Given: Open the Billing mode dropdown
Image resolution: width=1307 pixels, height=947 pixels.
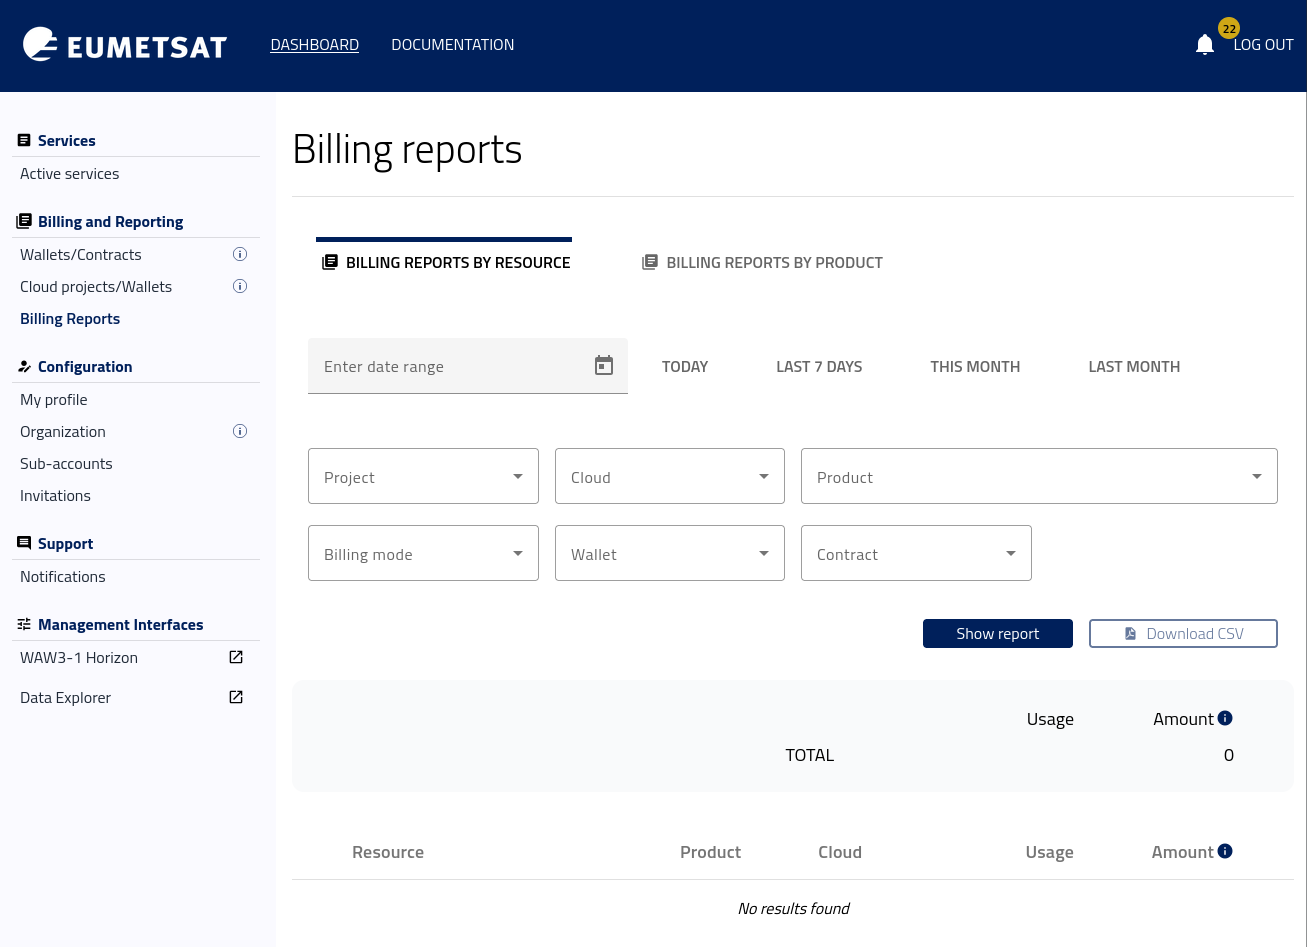Looking at the screenshot, I should (x=423, y=553).
